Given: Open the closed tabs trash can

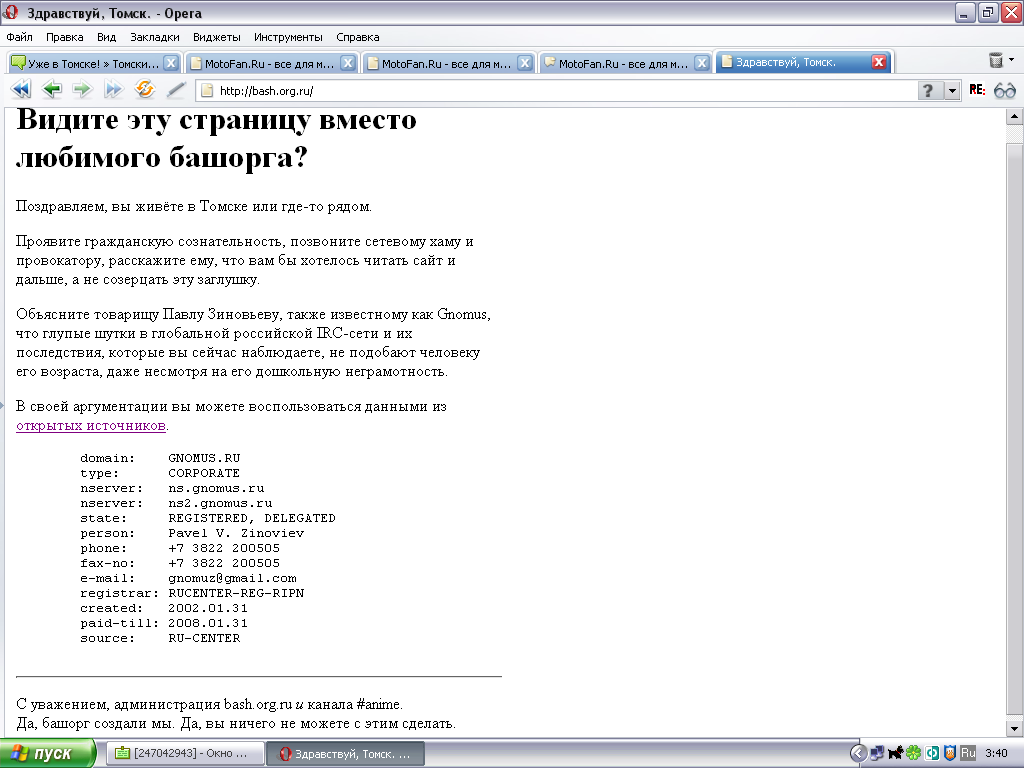Looking at the screenshot, I should pyautogui.click(x=996, y=61).
